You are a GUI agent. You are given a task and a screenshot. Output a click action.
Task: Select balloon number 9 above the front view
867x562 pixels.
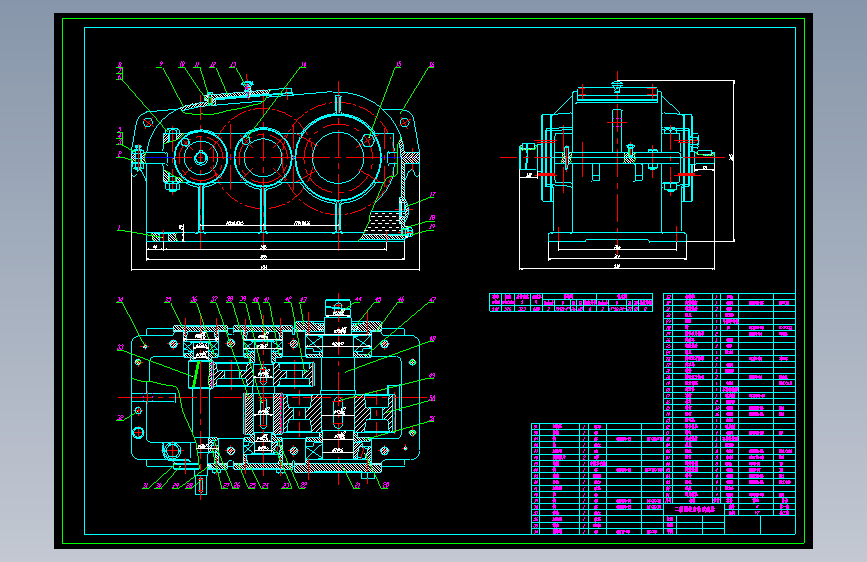tap(161, 64)
